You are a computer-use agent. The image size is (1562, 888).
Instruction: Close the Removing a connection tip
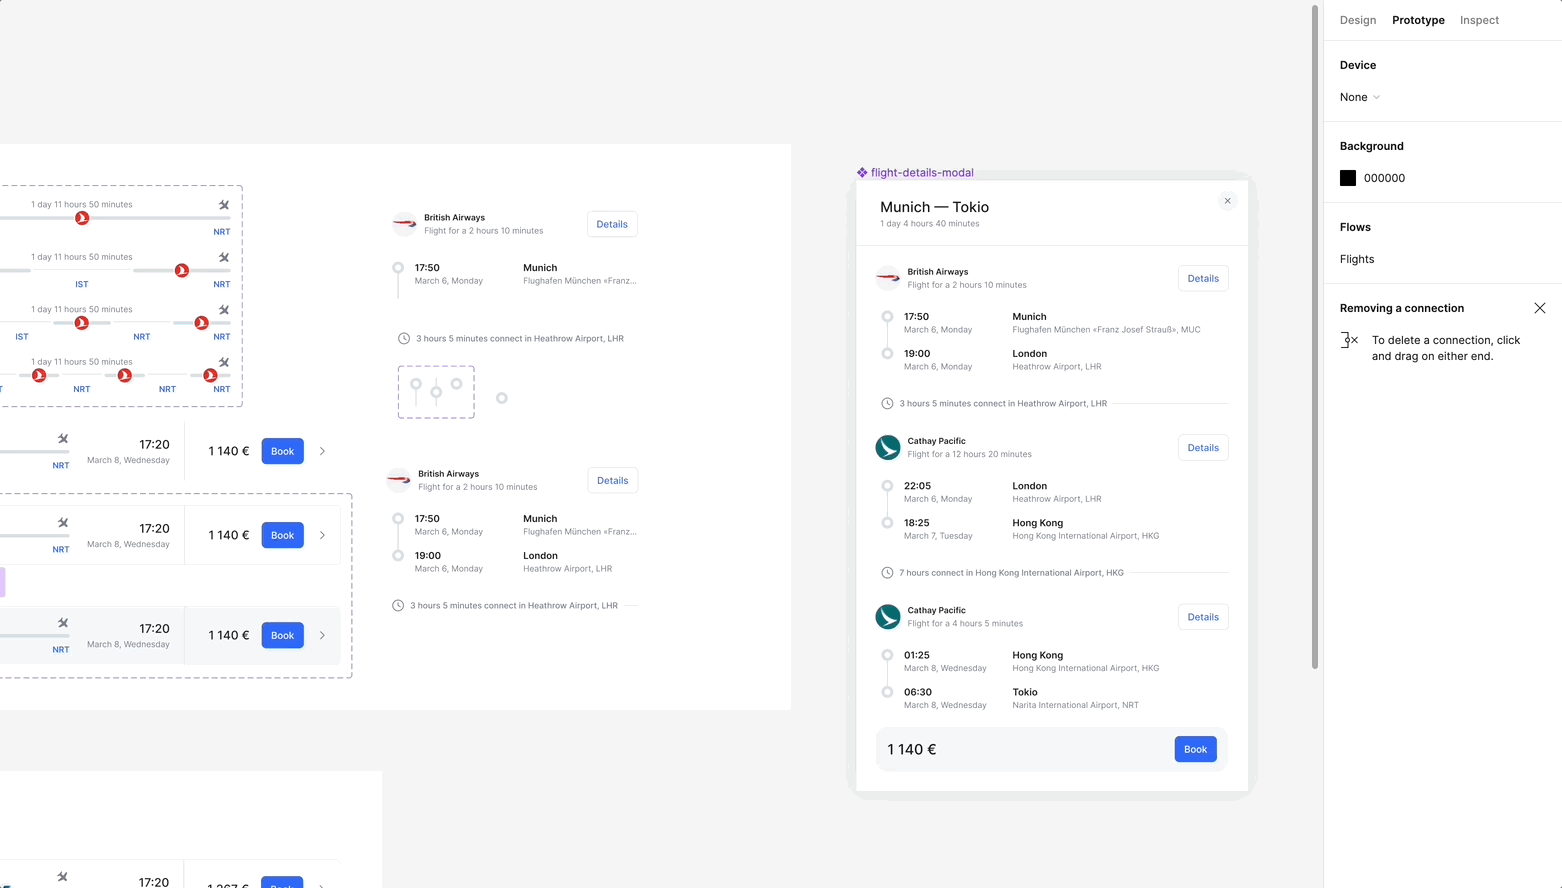tap(1540, 308)
